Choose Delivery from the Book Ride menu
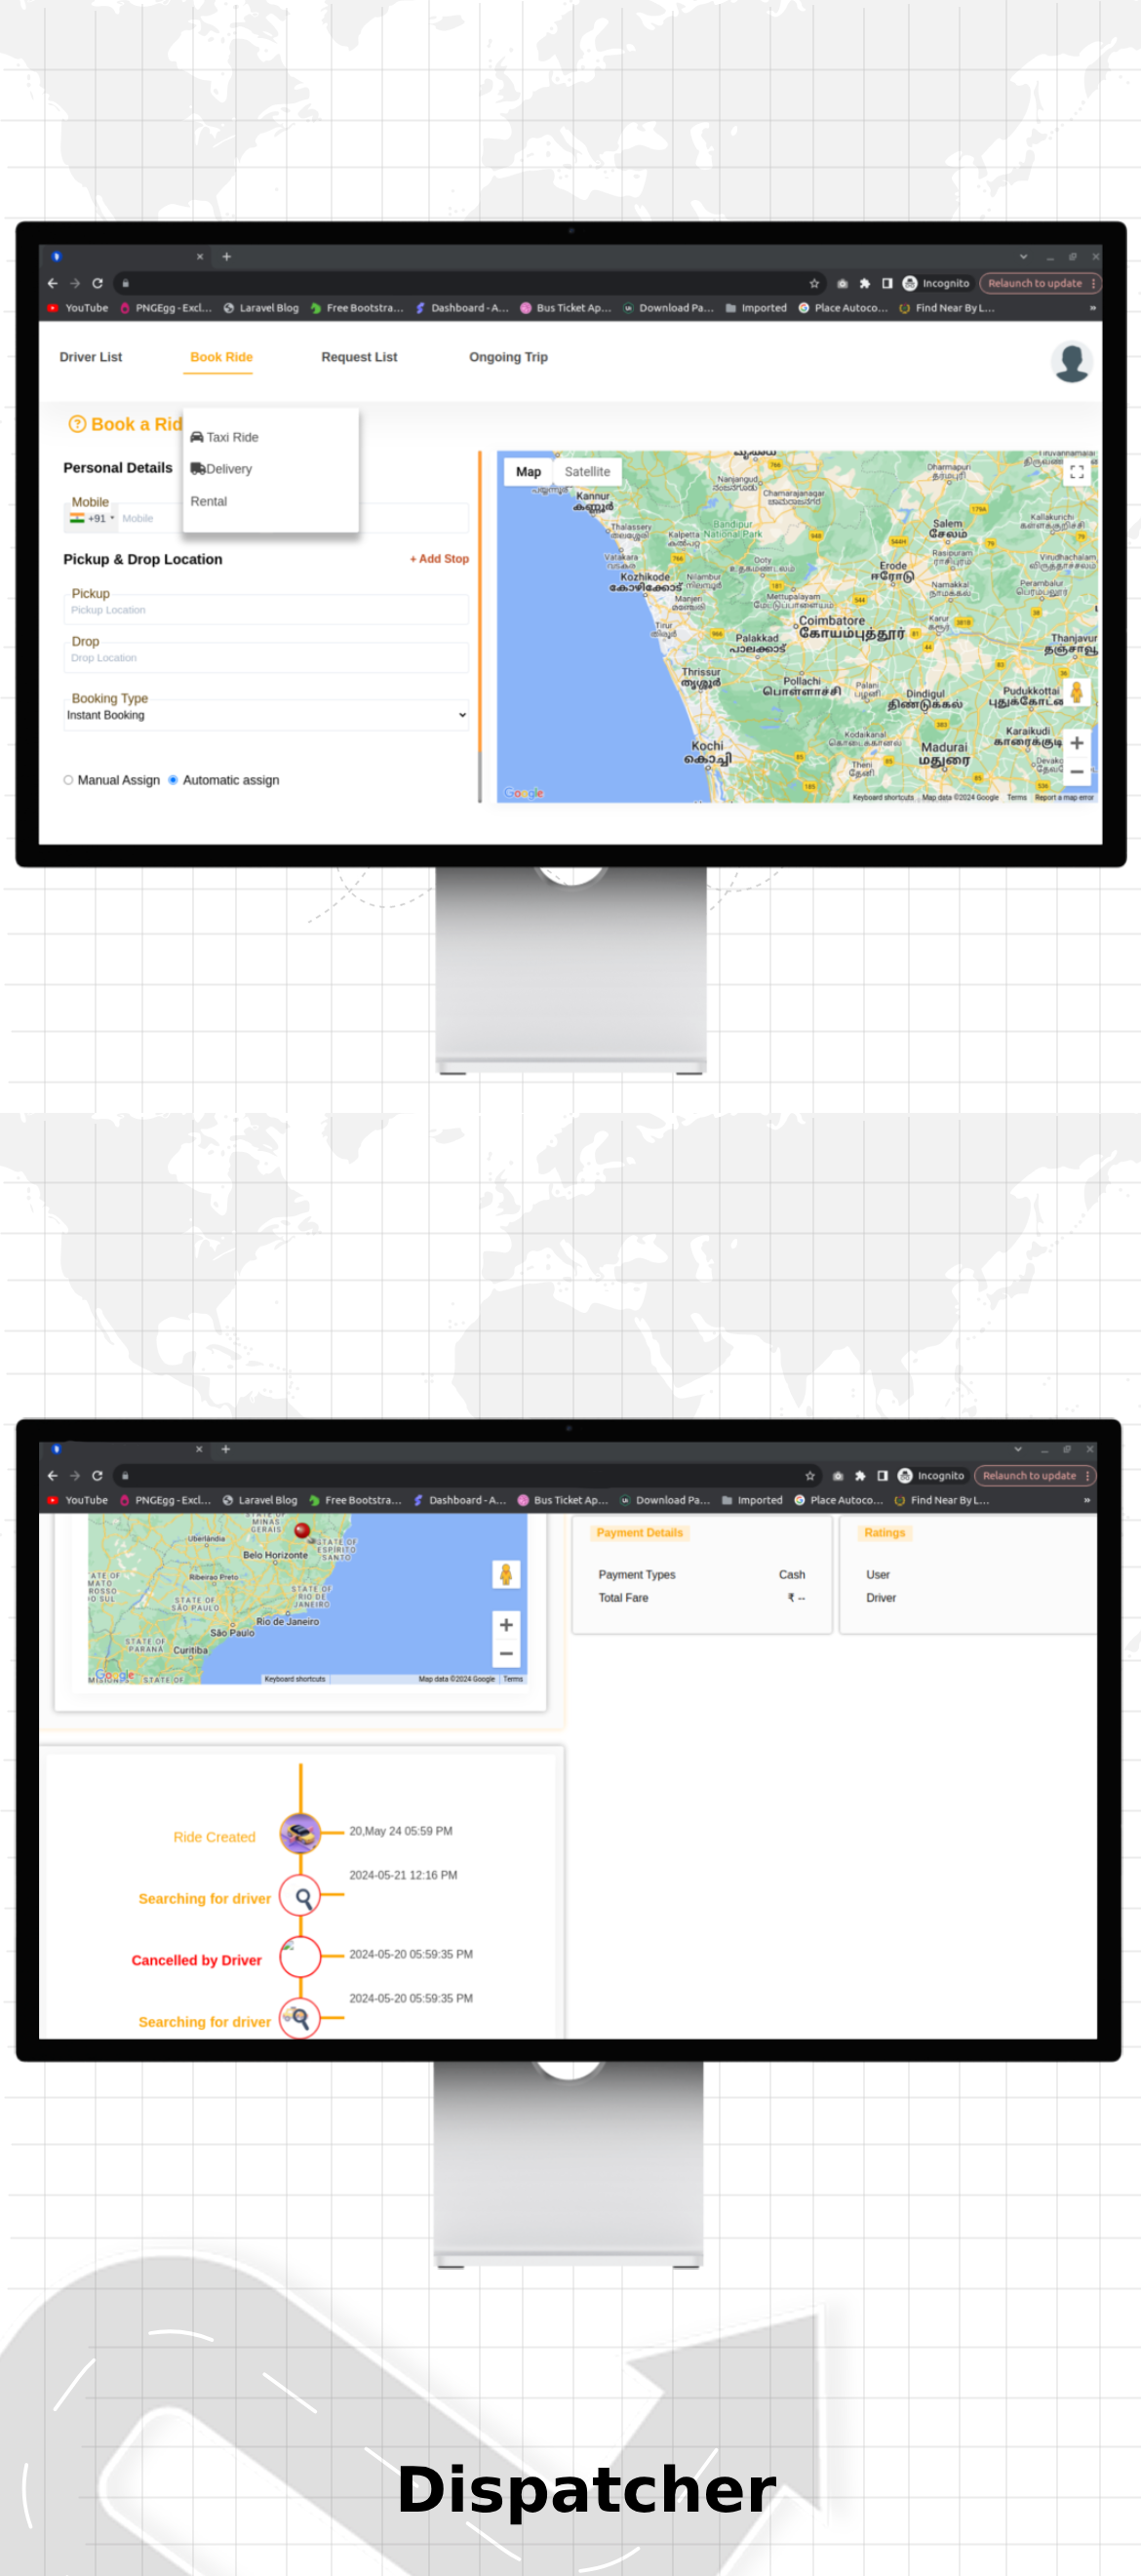Viewport: 1141px width, 2576px height. pyautogui.click(x=228, y=469)
